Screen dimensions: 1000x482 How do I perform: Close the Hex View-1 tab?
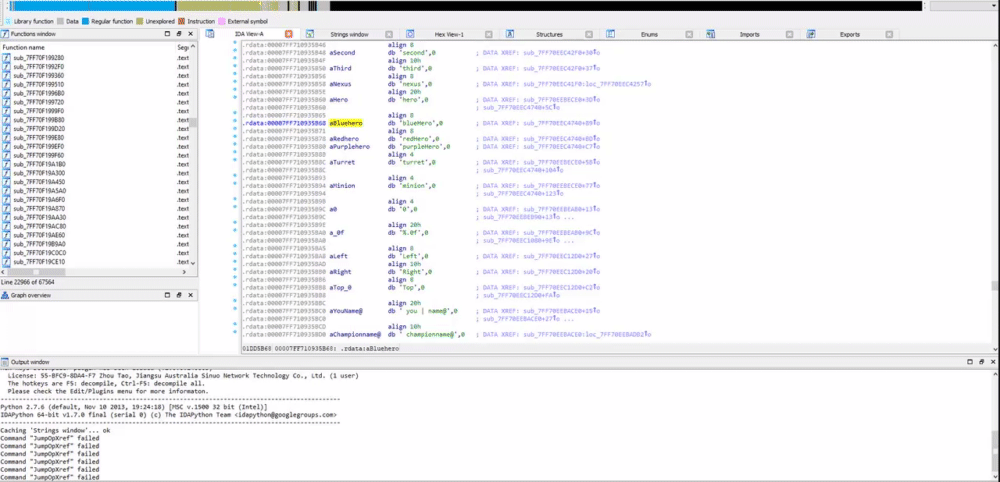489,34
